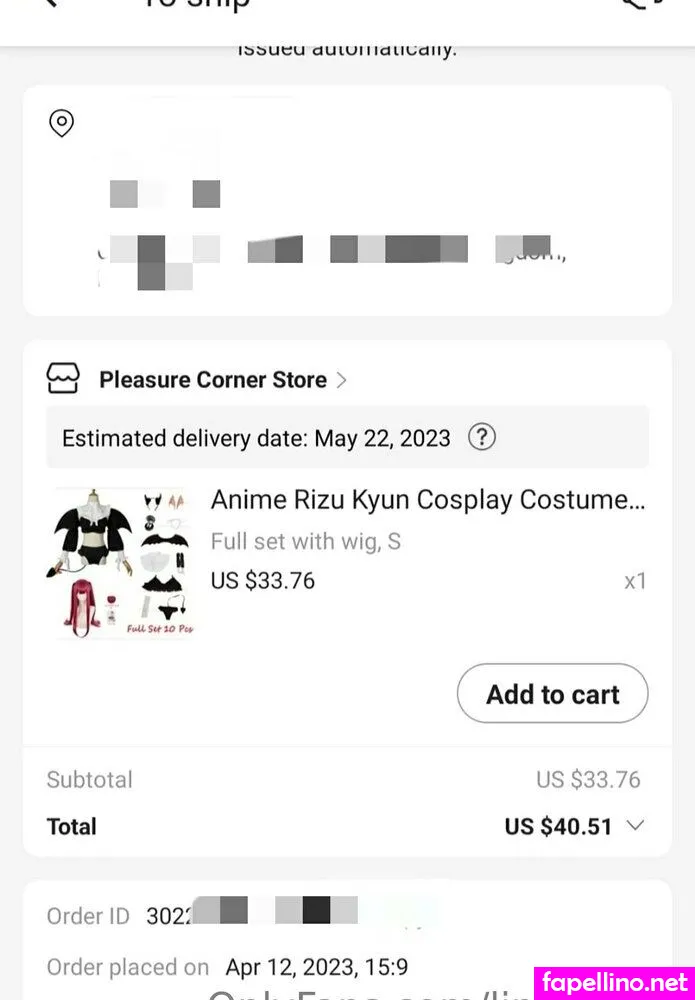
Task: Click the Order placed on date
Action: coord(317,967)
